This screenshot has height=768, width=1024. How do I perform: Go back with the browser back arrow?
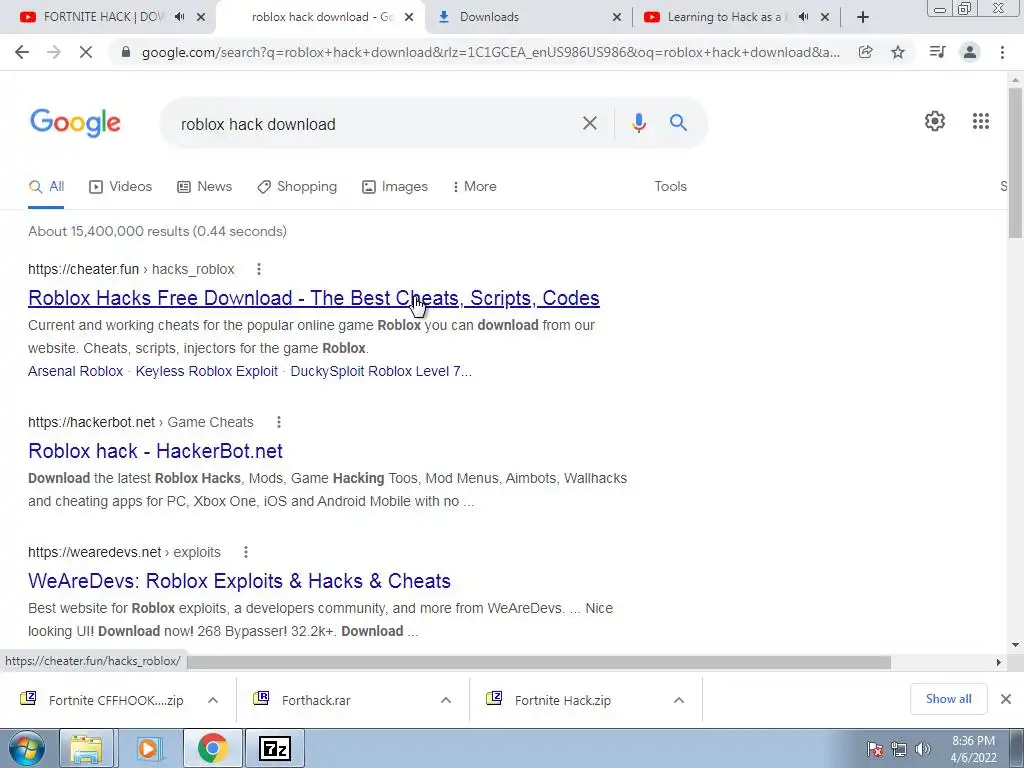[22, 52]
